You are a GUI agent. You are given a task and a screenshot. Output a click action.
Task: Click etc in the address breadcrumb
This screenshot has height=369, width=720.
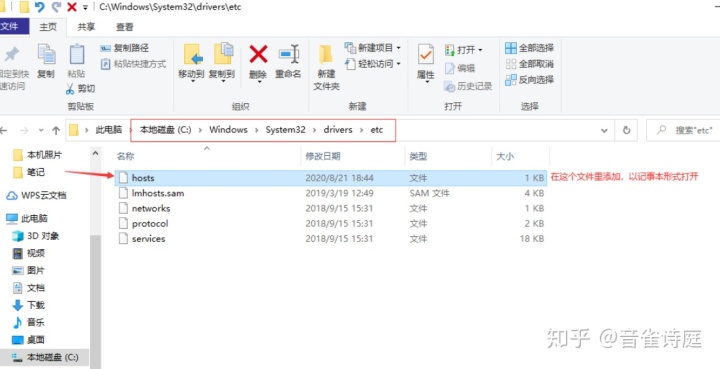click(377, 130)
